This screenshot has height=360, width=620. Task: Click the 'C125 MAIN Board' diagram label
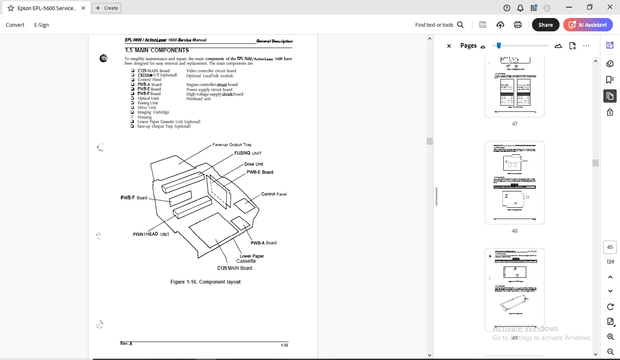click(234, 268)
